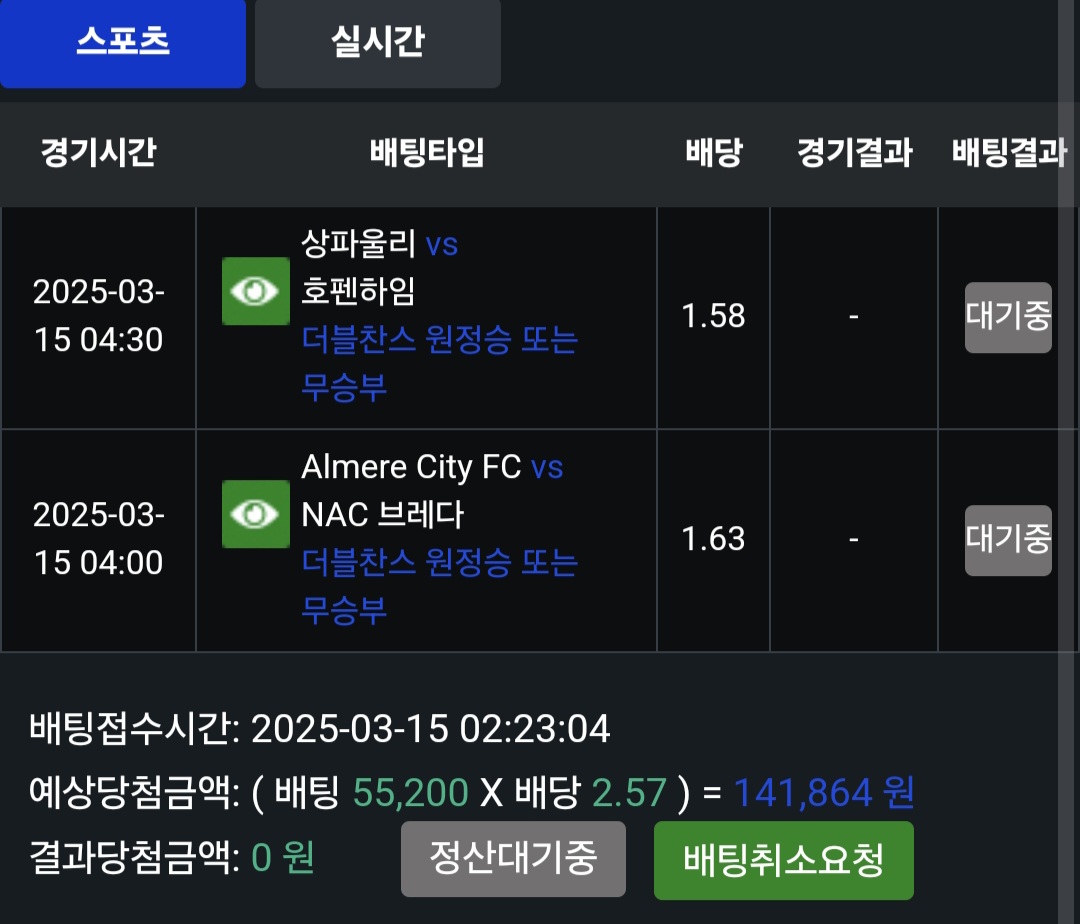Click the 경기시간 column header
Screen dimensions: 1080x924
[98, 154]
